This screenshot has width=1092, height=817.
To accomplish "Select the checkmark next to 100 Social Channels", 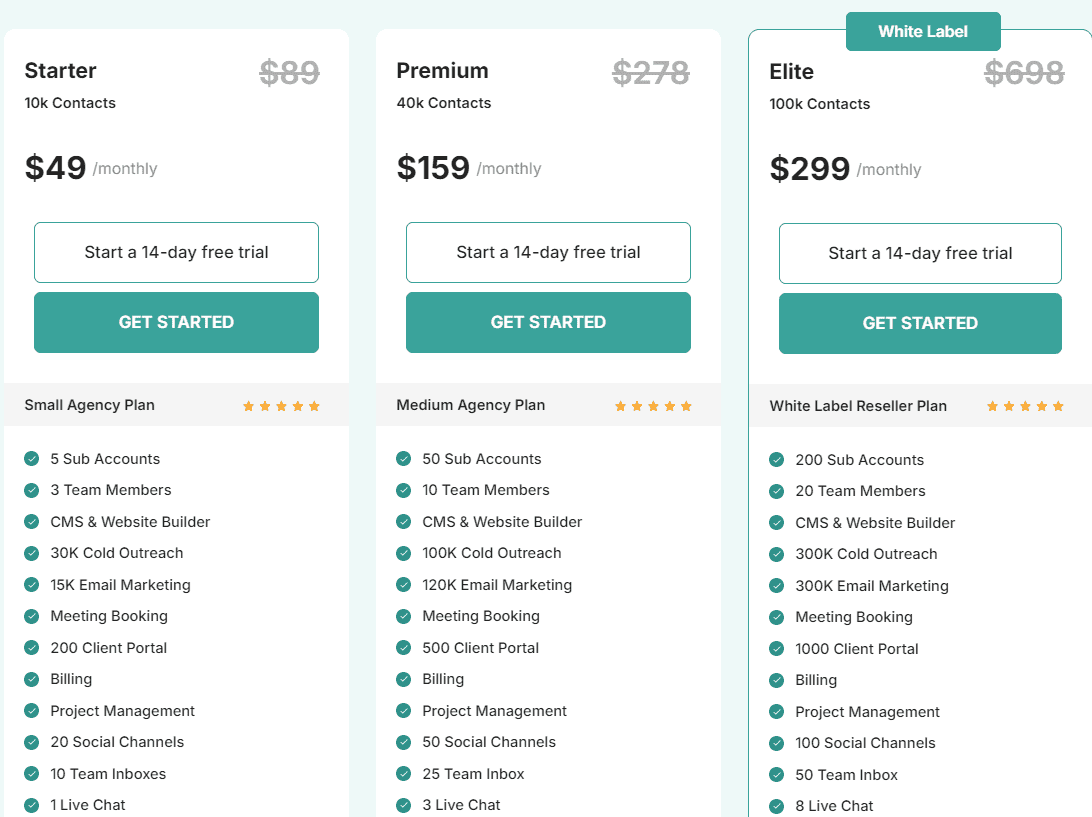I will point(776,743).
